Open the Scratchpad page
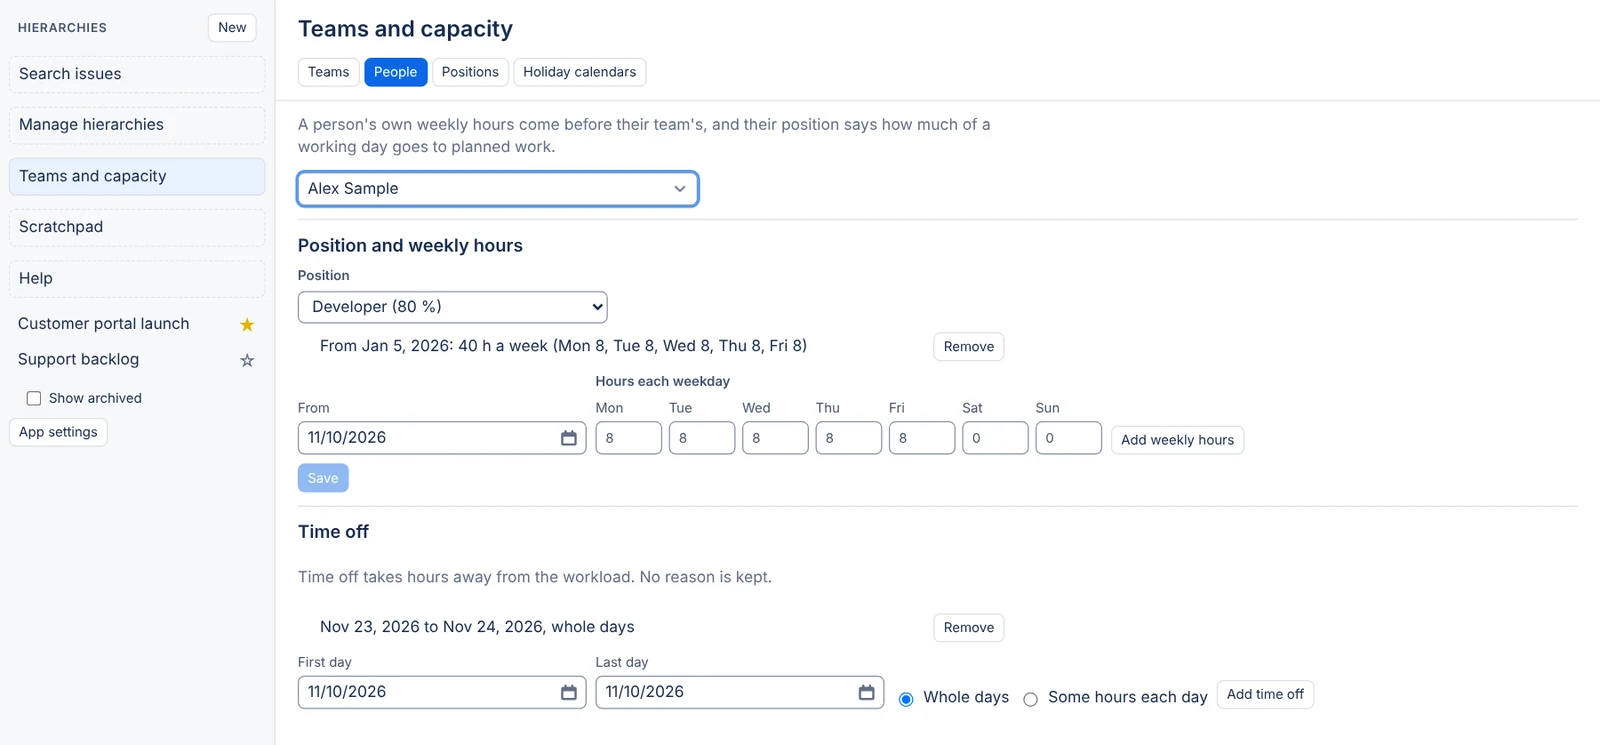The image size is (1600, 745). pyautogui.click(x=137, y=227)
